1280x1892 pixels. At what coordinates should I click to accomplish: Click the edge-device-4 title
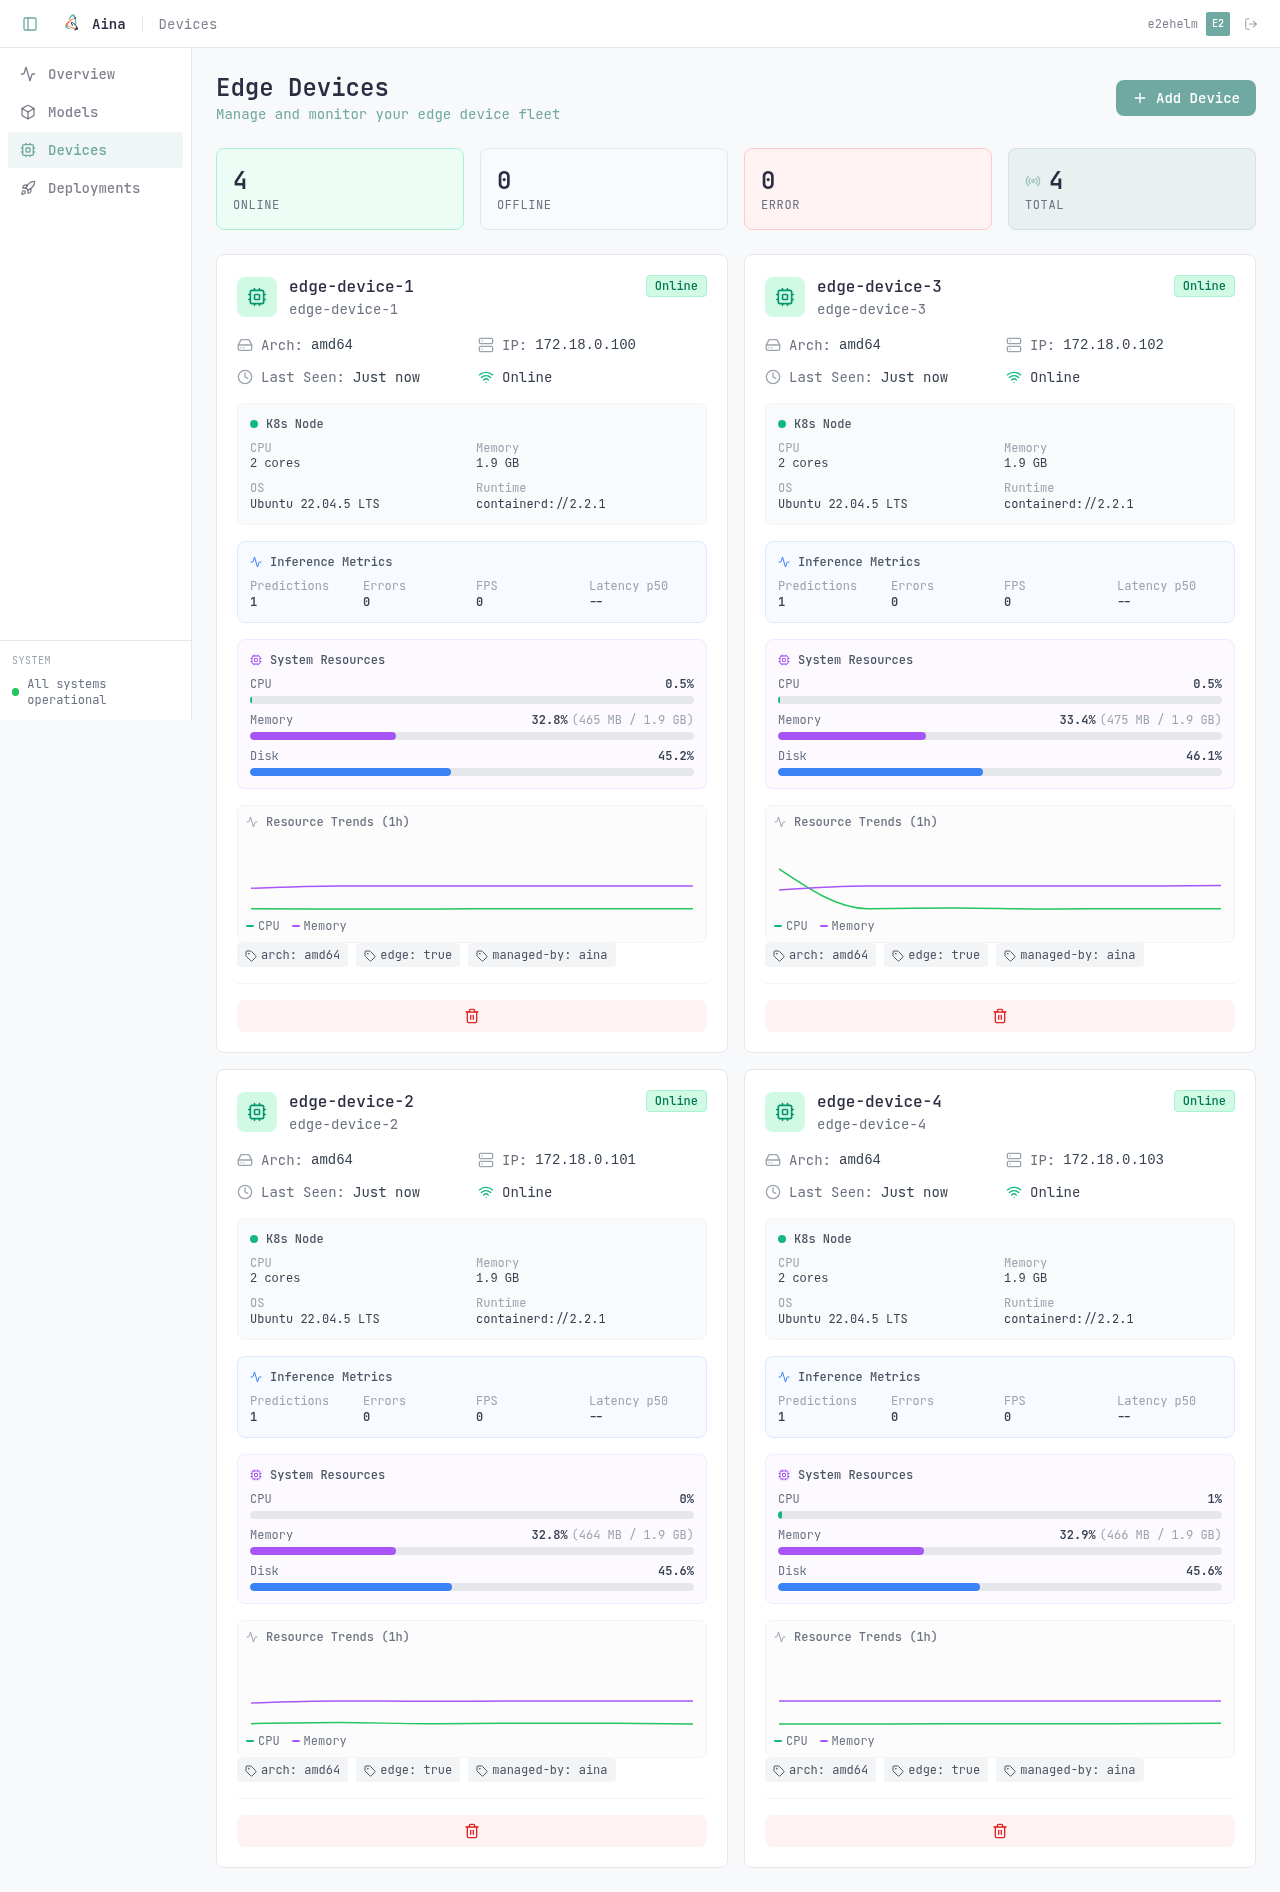tap(879, 1102)
